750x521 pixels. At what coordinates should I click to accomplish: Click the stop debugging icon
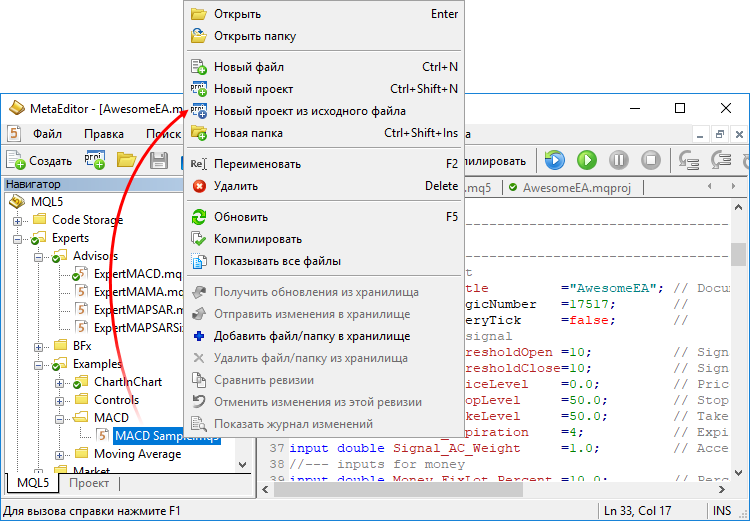pos(651,160)
